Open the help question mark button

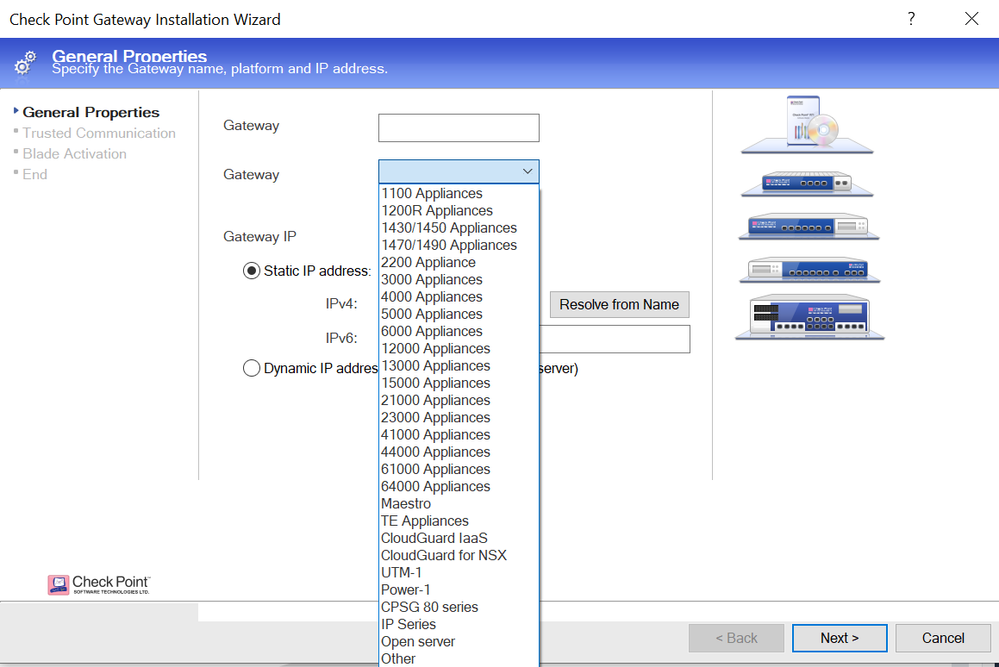(911, 18)
